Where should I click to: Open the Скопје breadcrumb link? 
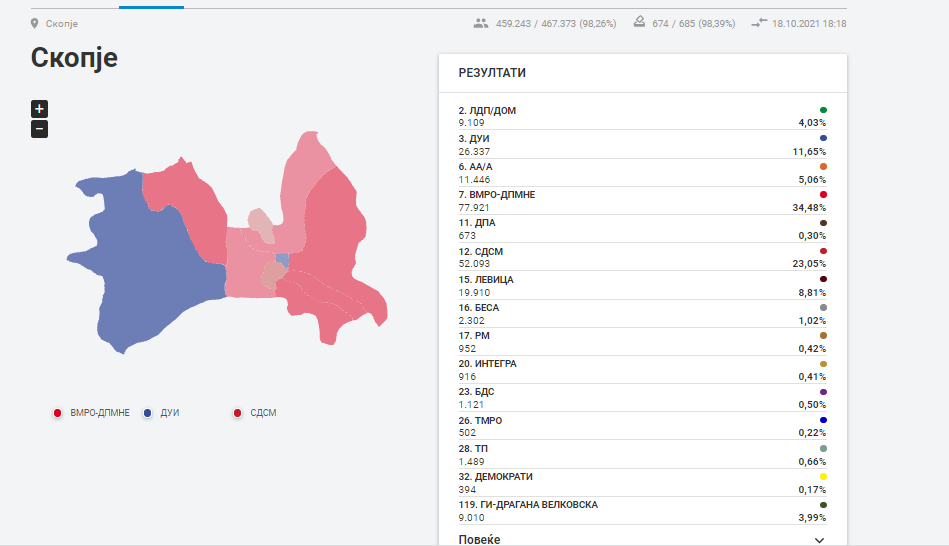(x=61, y=23)
